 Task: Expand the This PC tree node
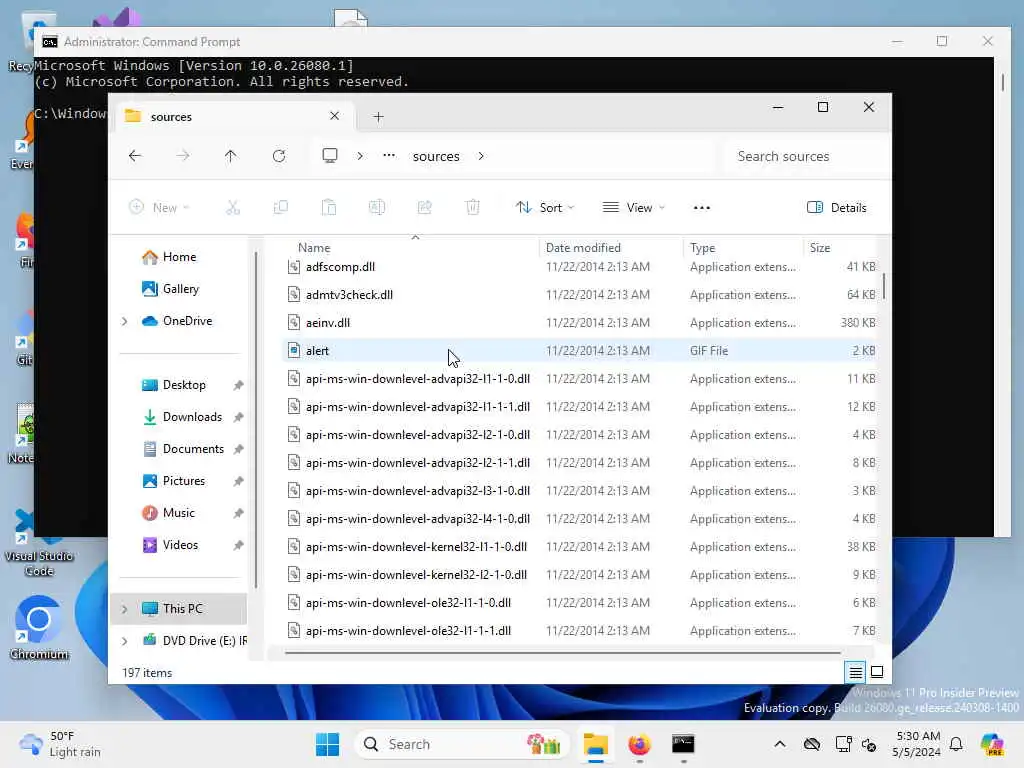125,609
